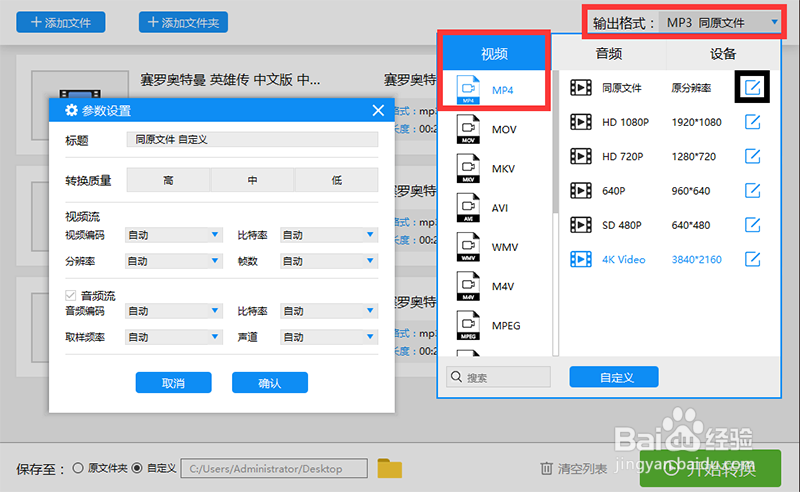Click the save path input field
This screenshot has width=800, height=492.
point(274,468)
